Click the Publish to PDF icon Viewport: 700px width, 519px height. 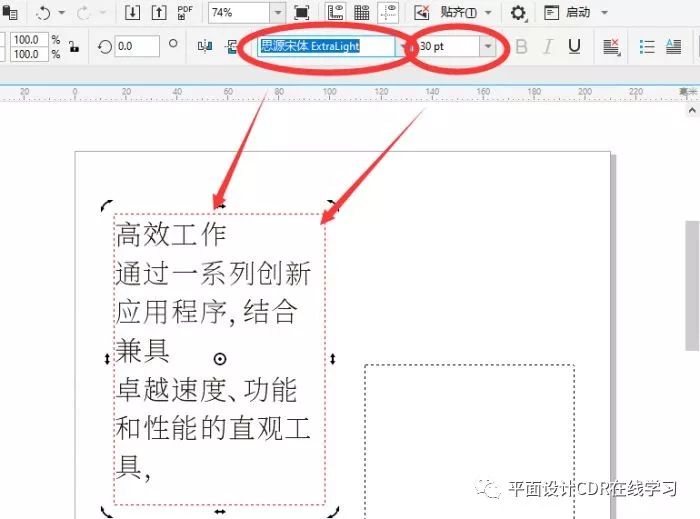185,12
